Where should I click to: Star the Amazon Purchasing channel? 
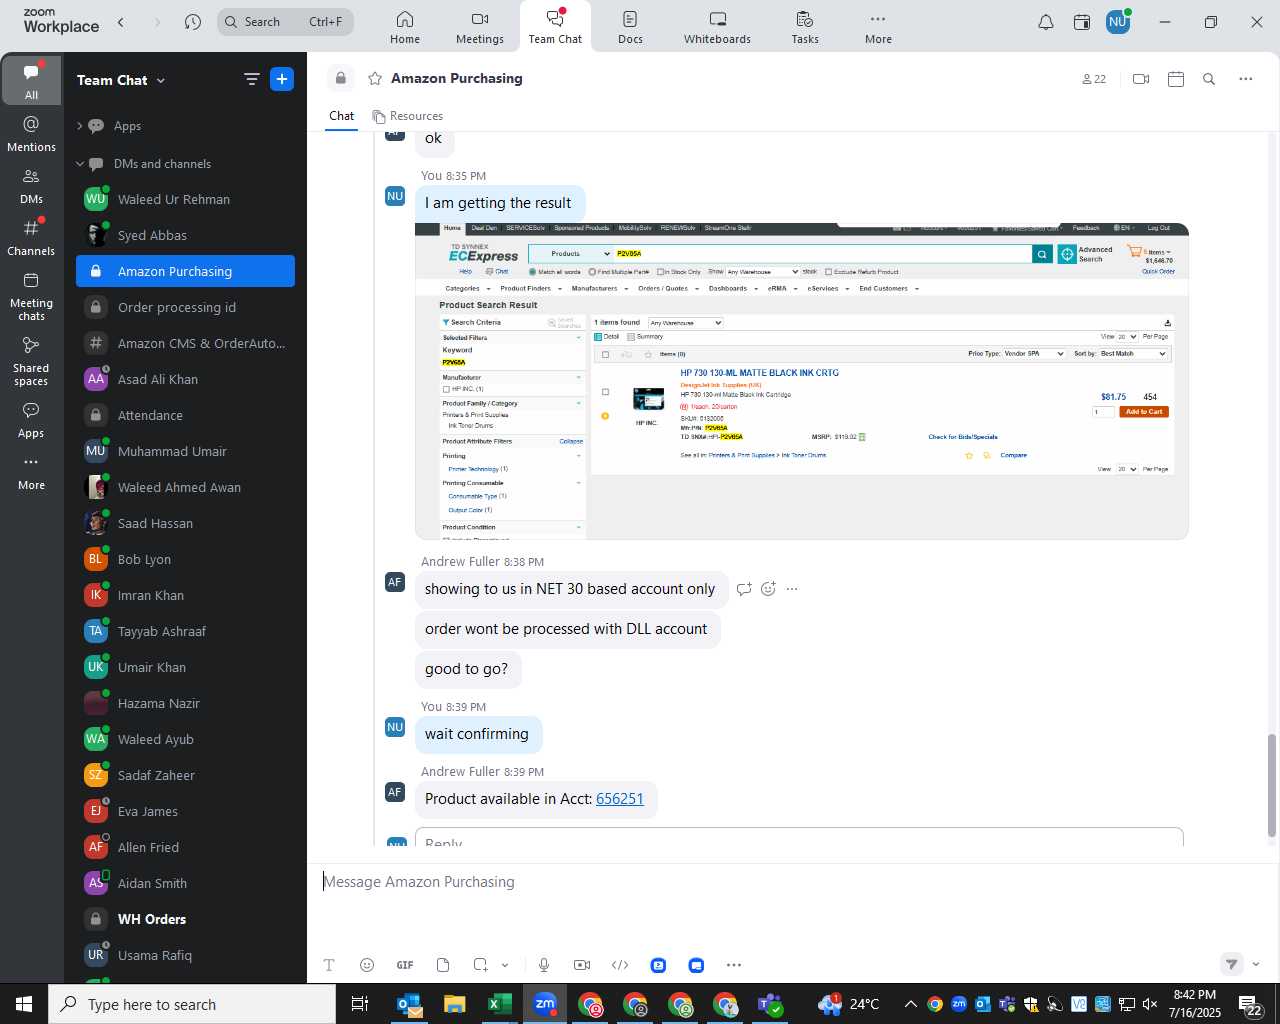(375, 79)
